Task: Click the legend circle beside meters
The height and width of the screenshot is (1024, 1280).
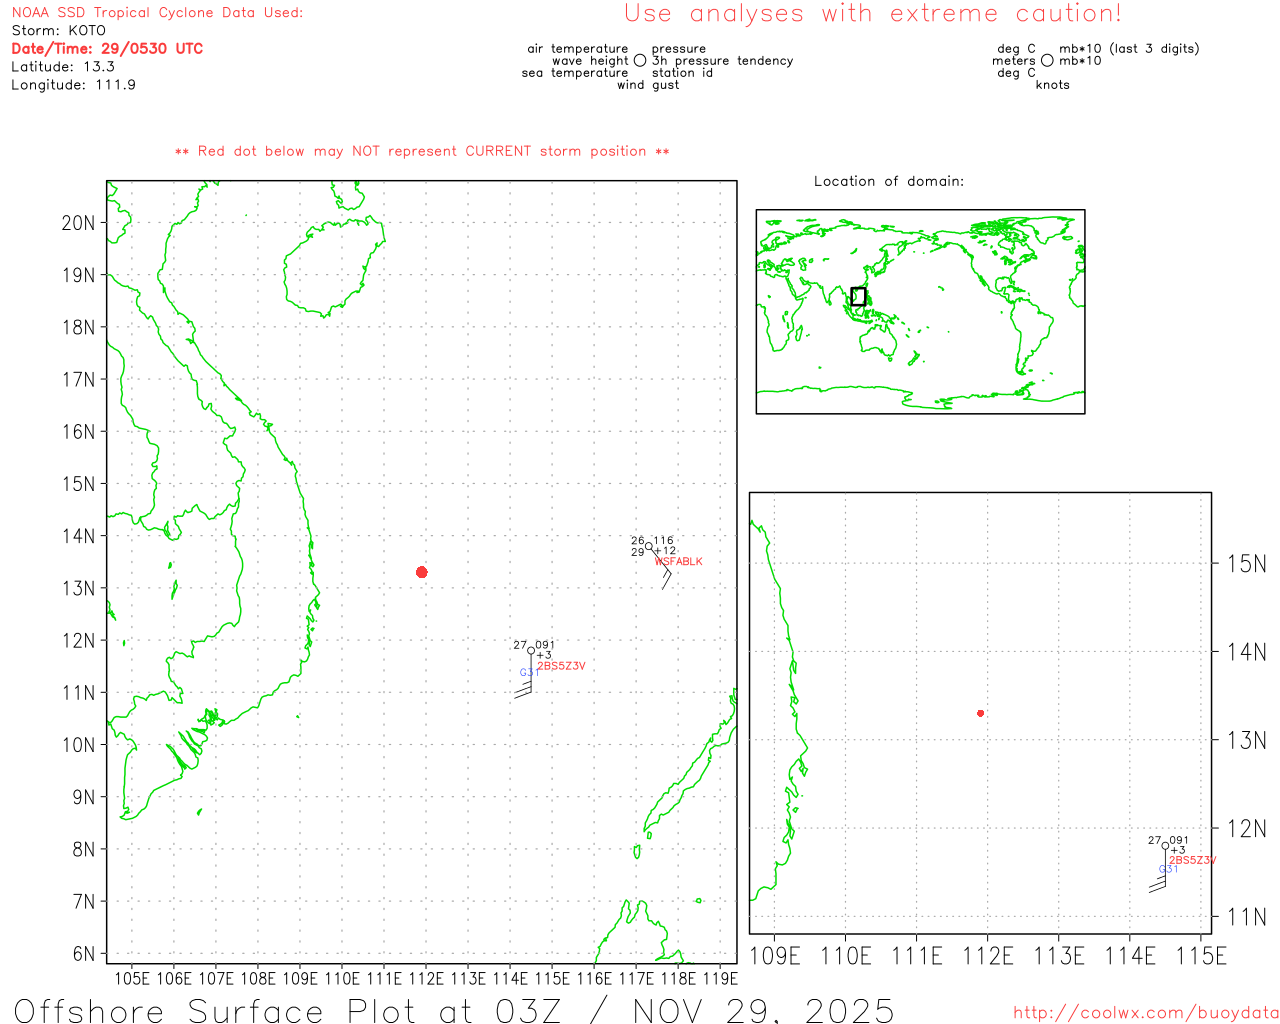Action: pyautogui.click(x=1047, y=61)
